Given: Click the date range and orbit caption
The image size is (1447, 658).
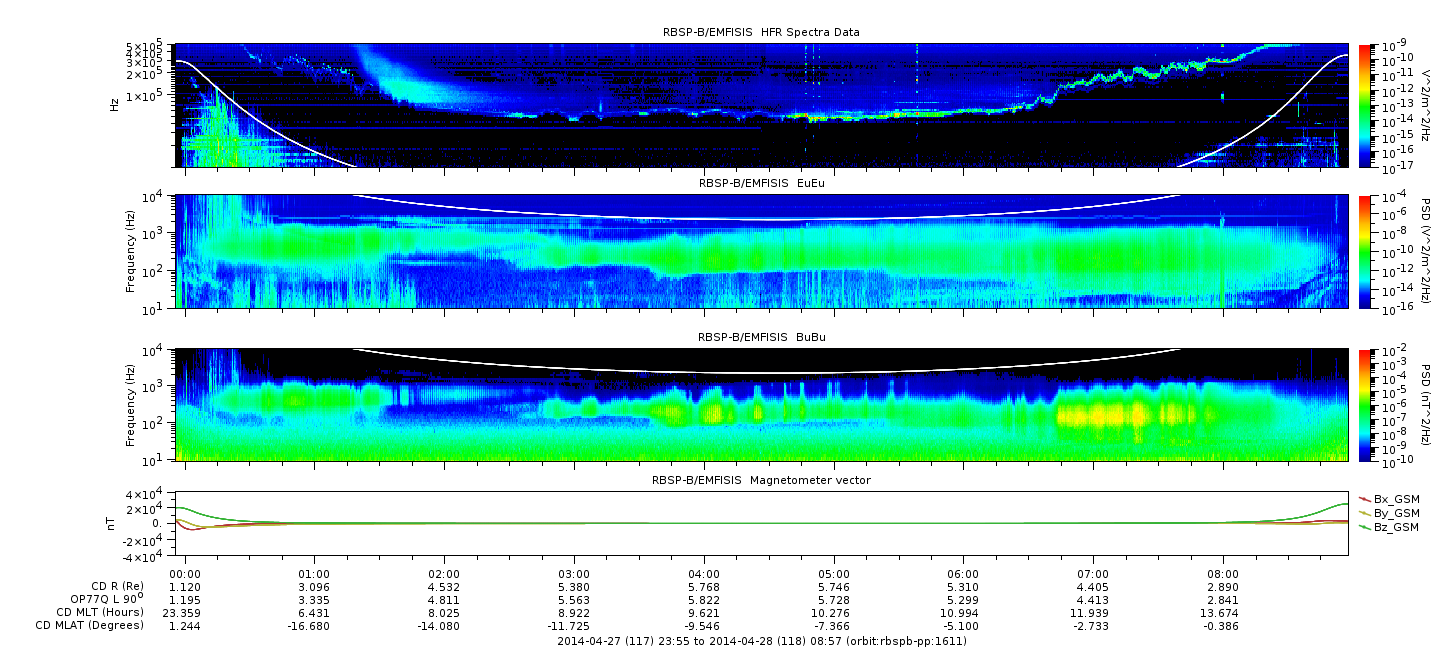Looking at the screenshot, I should 762,640.
